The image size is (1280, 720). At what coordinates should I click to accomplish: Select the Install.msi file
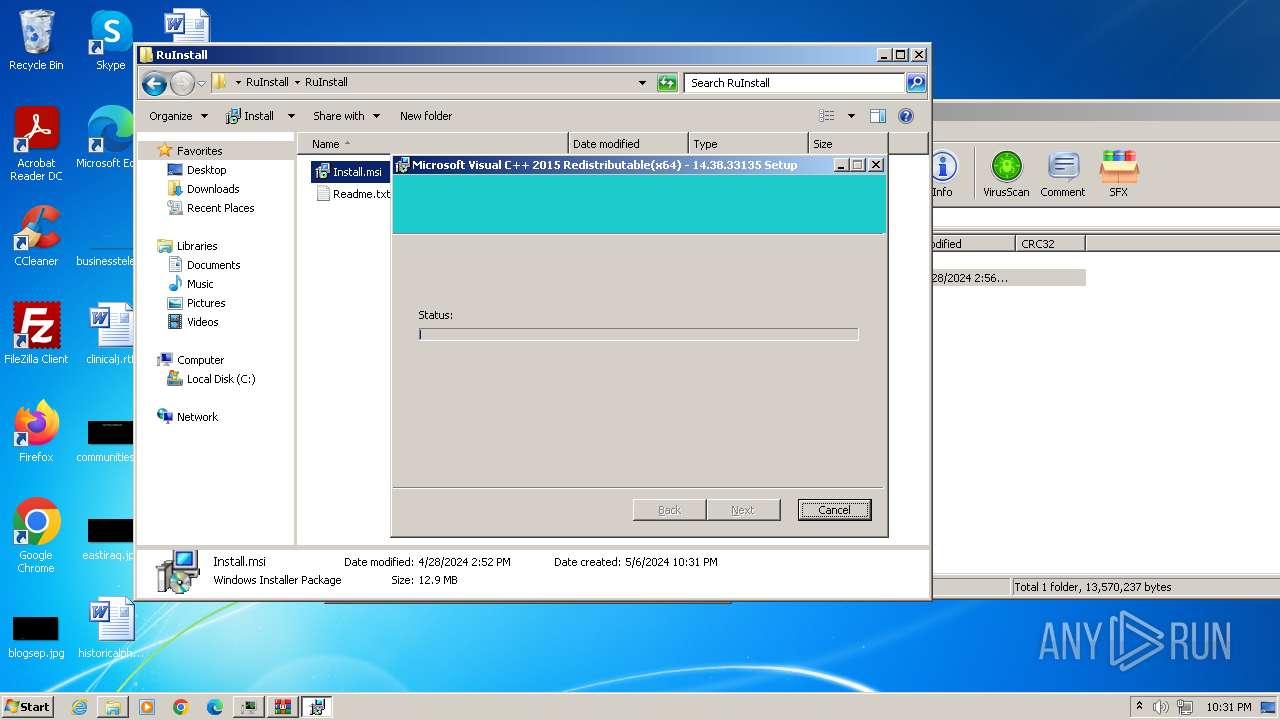[x=350, y=172]
